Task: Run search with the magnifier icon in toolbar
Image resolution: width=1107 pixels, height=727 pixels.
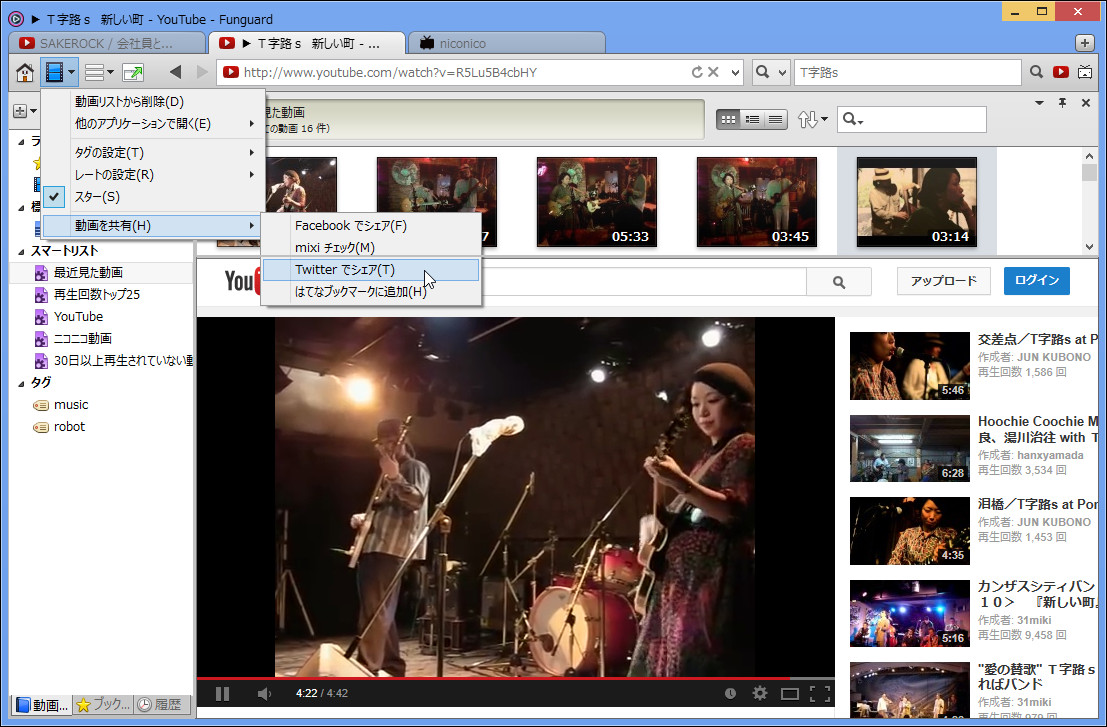Action: click(1036, 72)
